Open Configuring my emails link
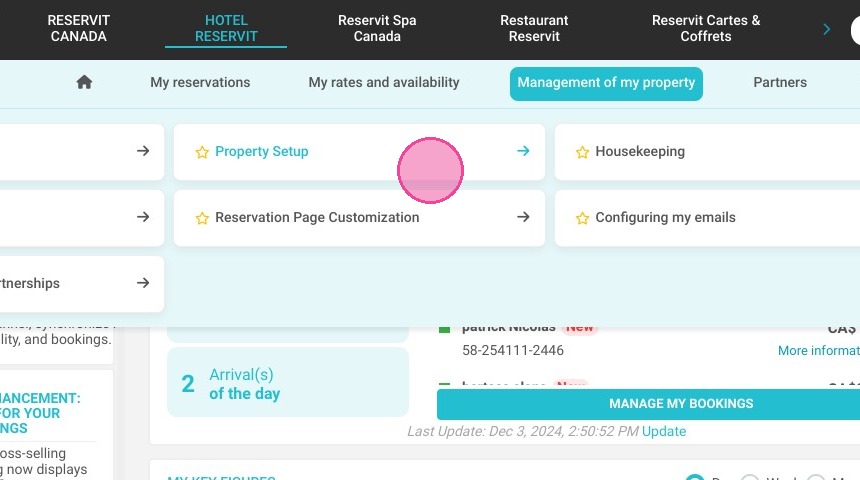This screenshot has height=480, width=860. 665,217
